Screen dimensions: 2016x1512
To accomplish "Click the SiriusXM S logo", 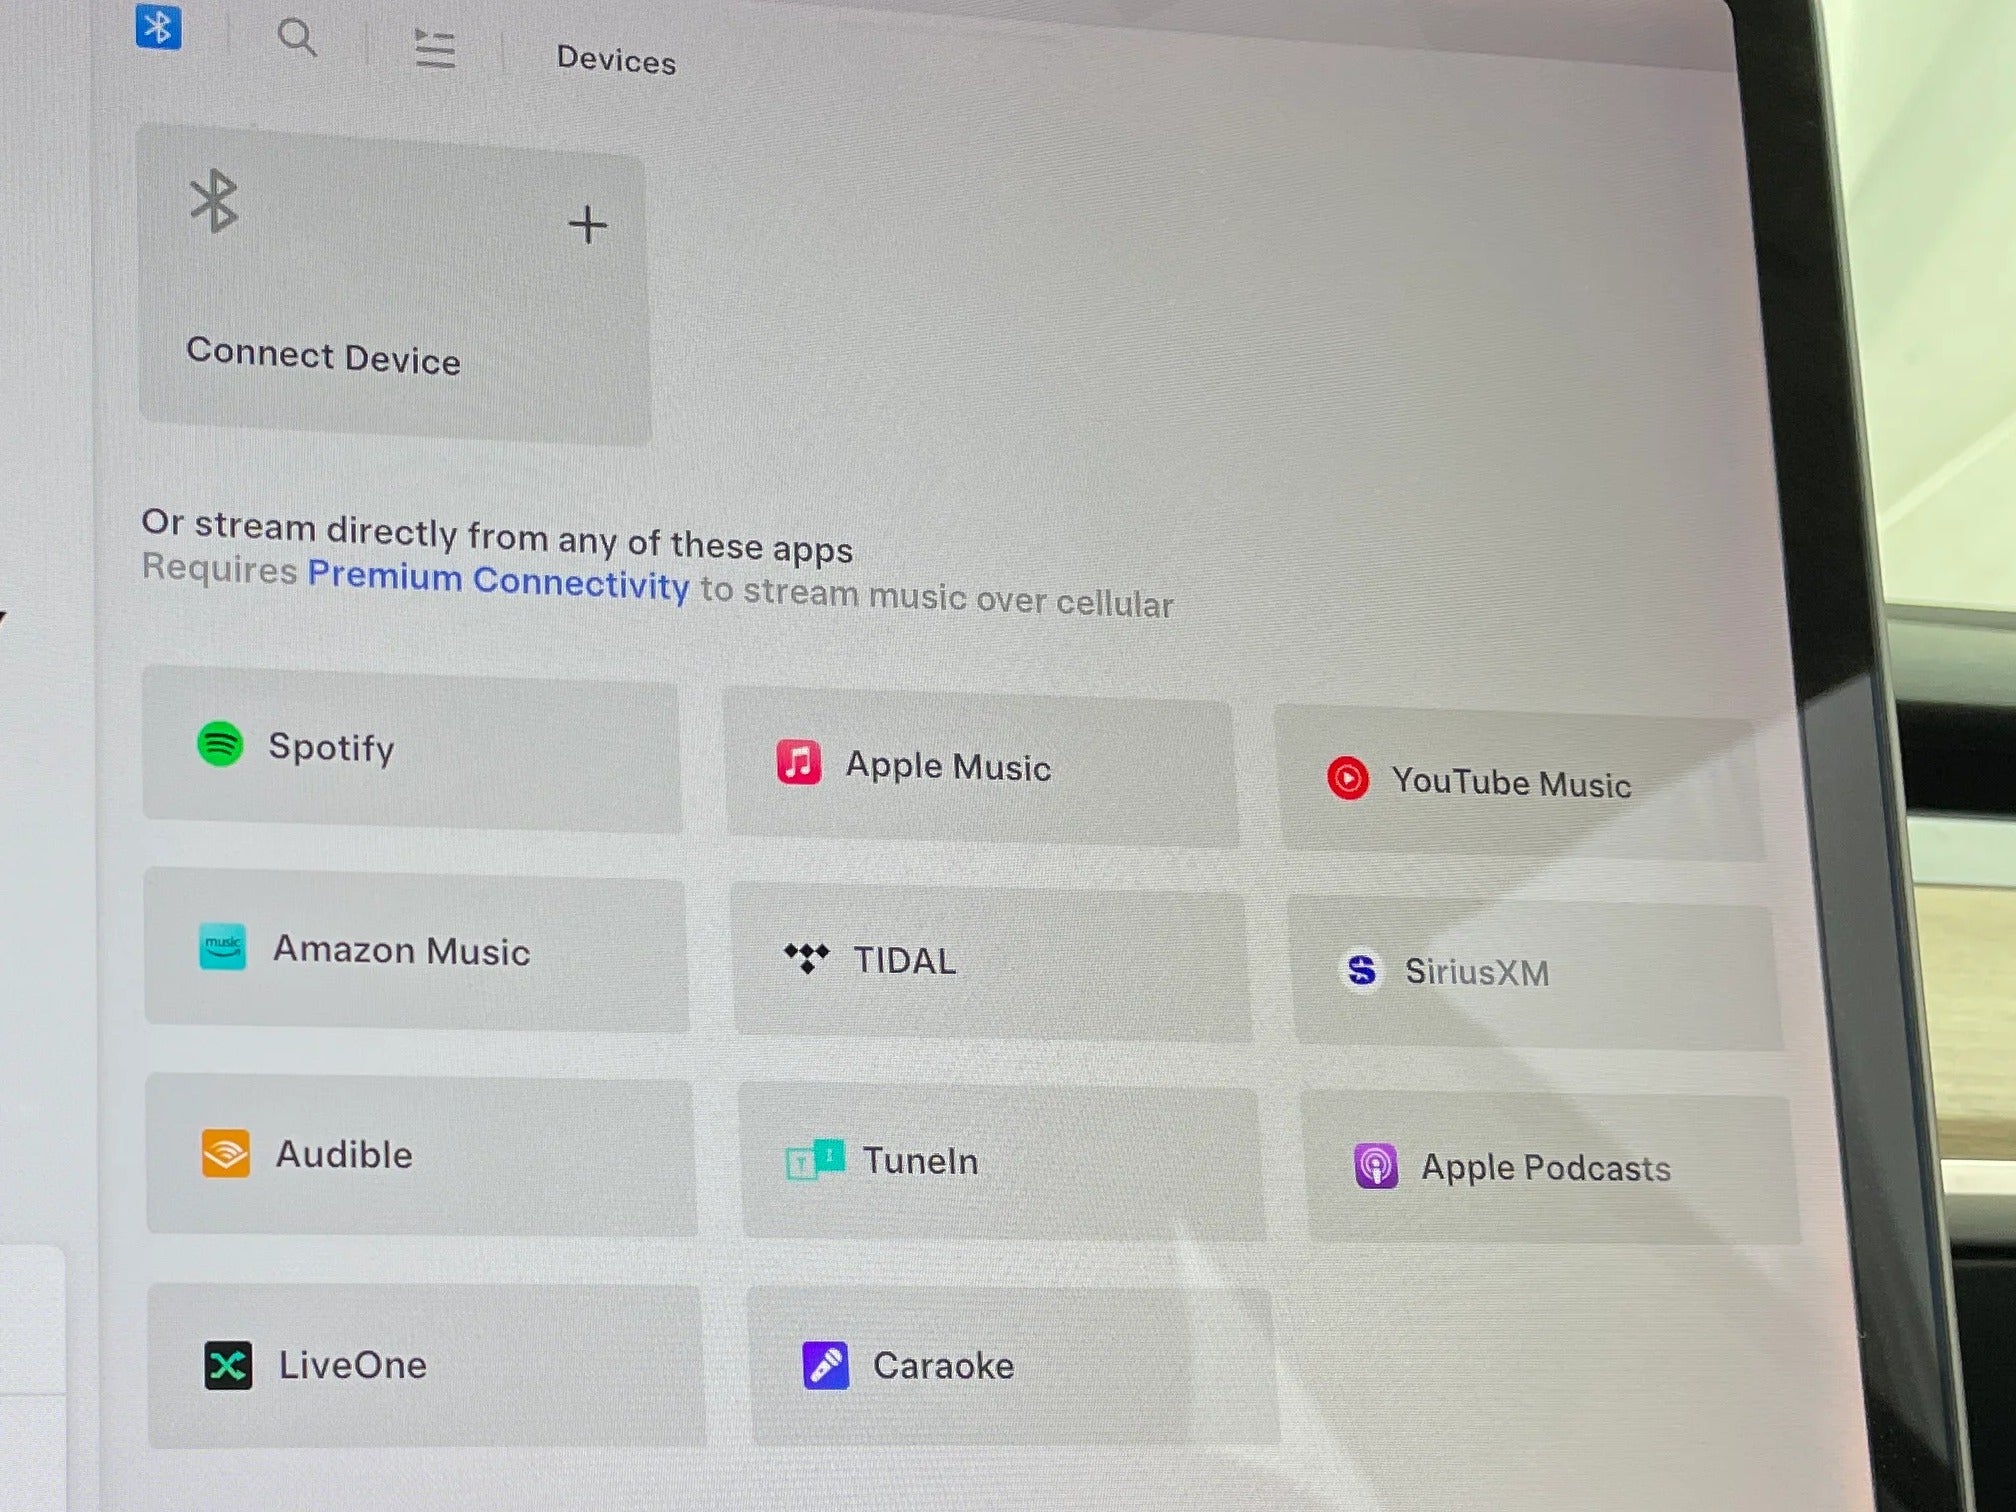I will 1361,970.
